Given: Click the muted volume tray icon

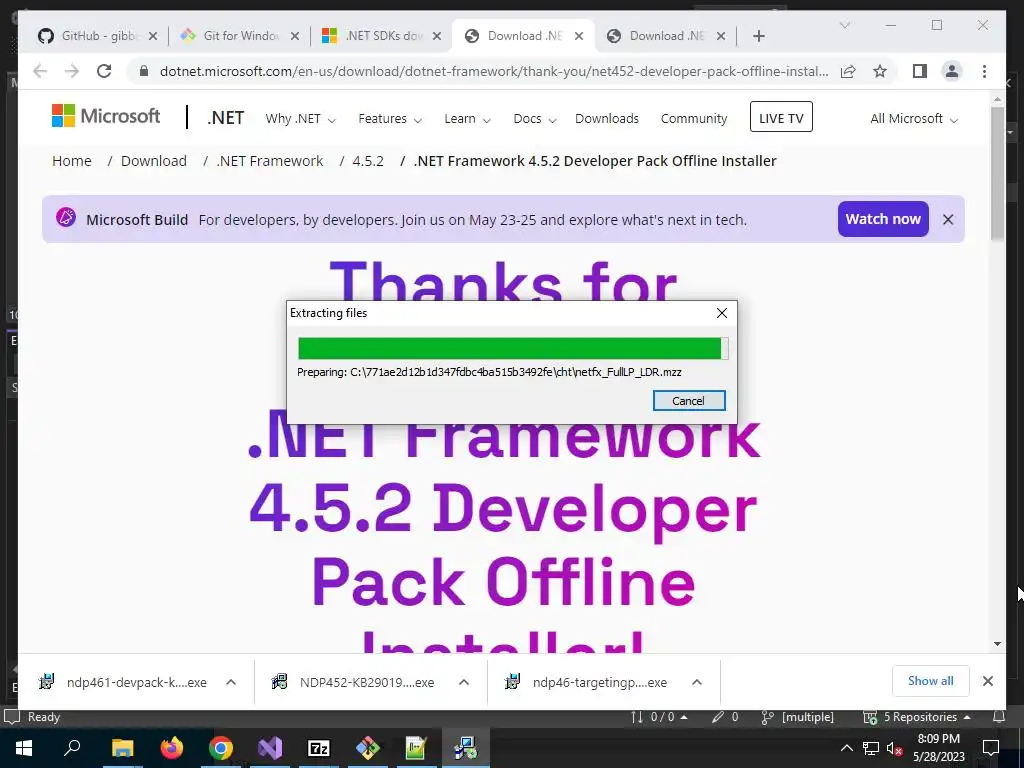Looking at the screenshot, I should (894, 748).
